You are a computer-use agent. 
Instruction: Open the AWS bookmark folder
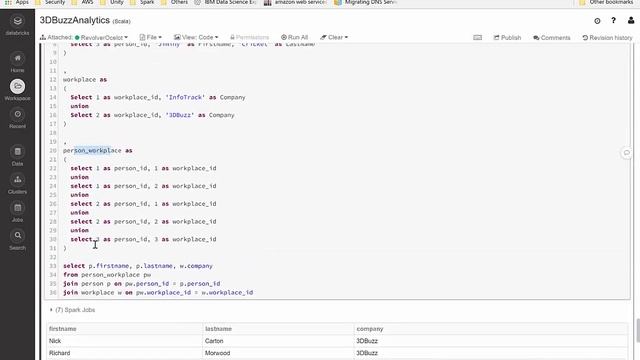click(82, 2)
